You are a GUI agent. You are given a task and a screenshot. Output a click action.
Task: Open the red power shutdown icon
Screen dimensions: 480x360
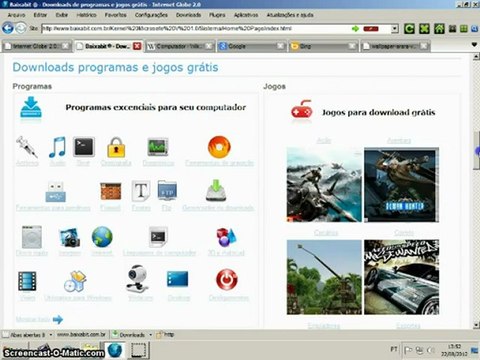(227, 280)
